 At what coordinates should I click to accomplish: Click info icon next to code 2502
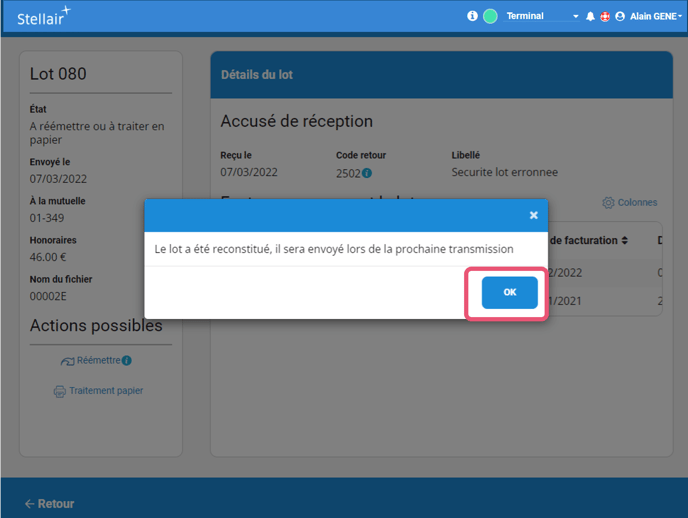pyautogui.click(x=367, y=173)
